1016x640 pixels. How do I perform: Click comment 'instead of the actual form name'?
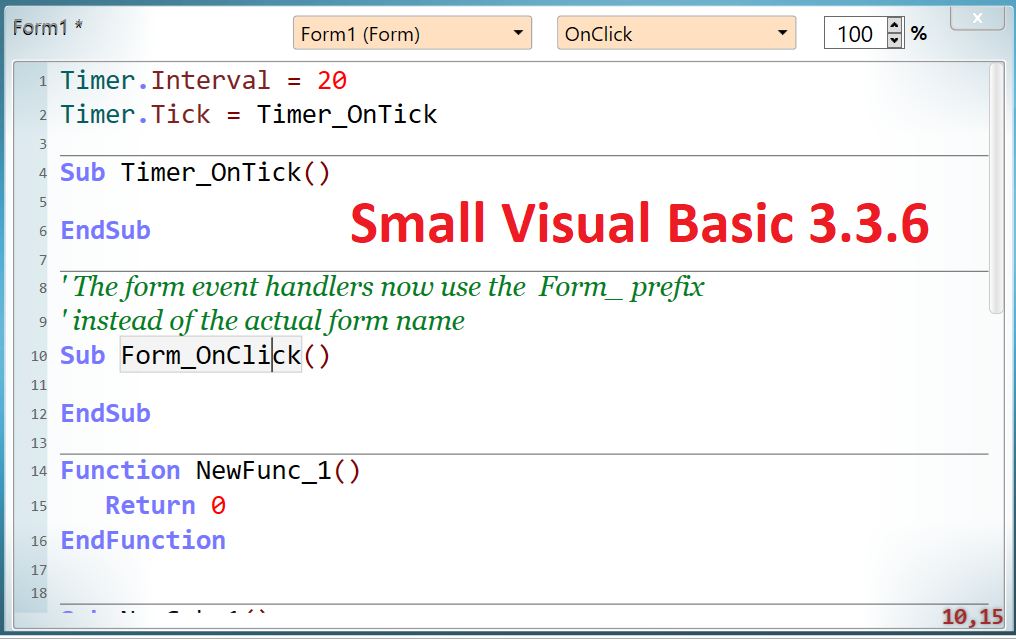262,321
